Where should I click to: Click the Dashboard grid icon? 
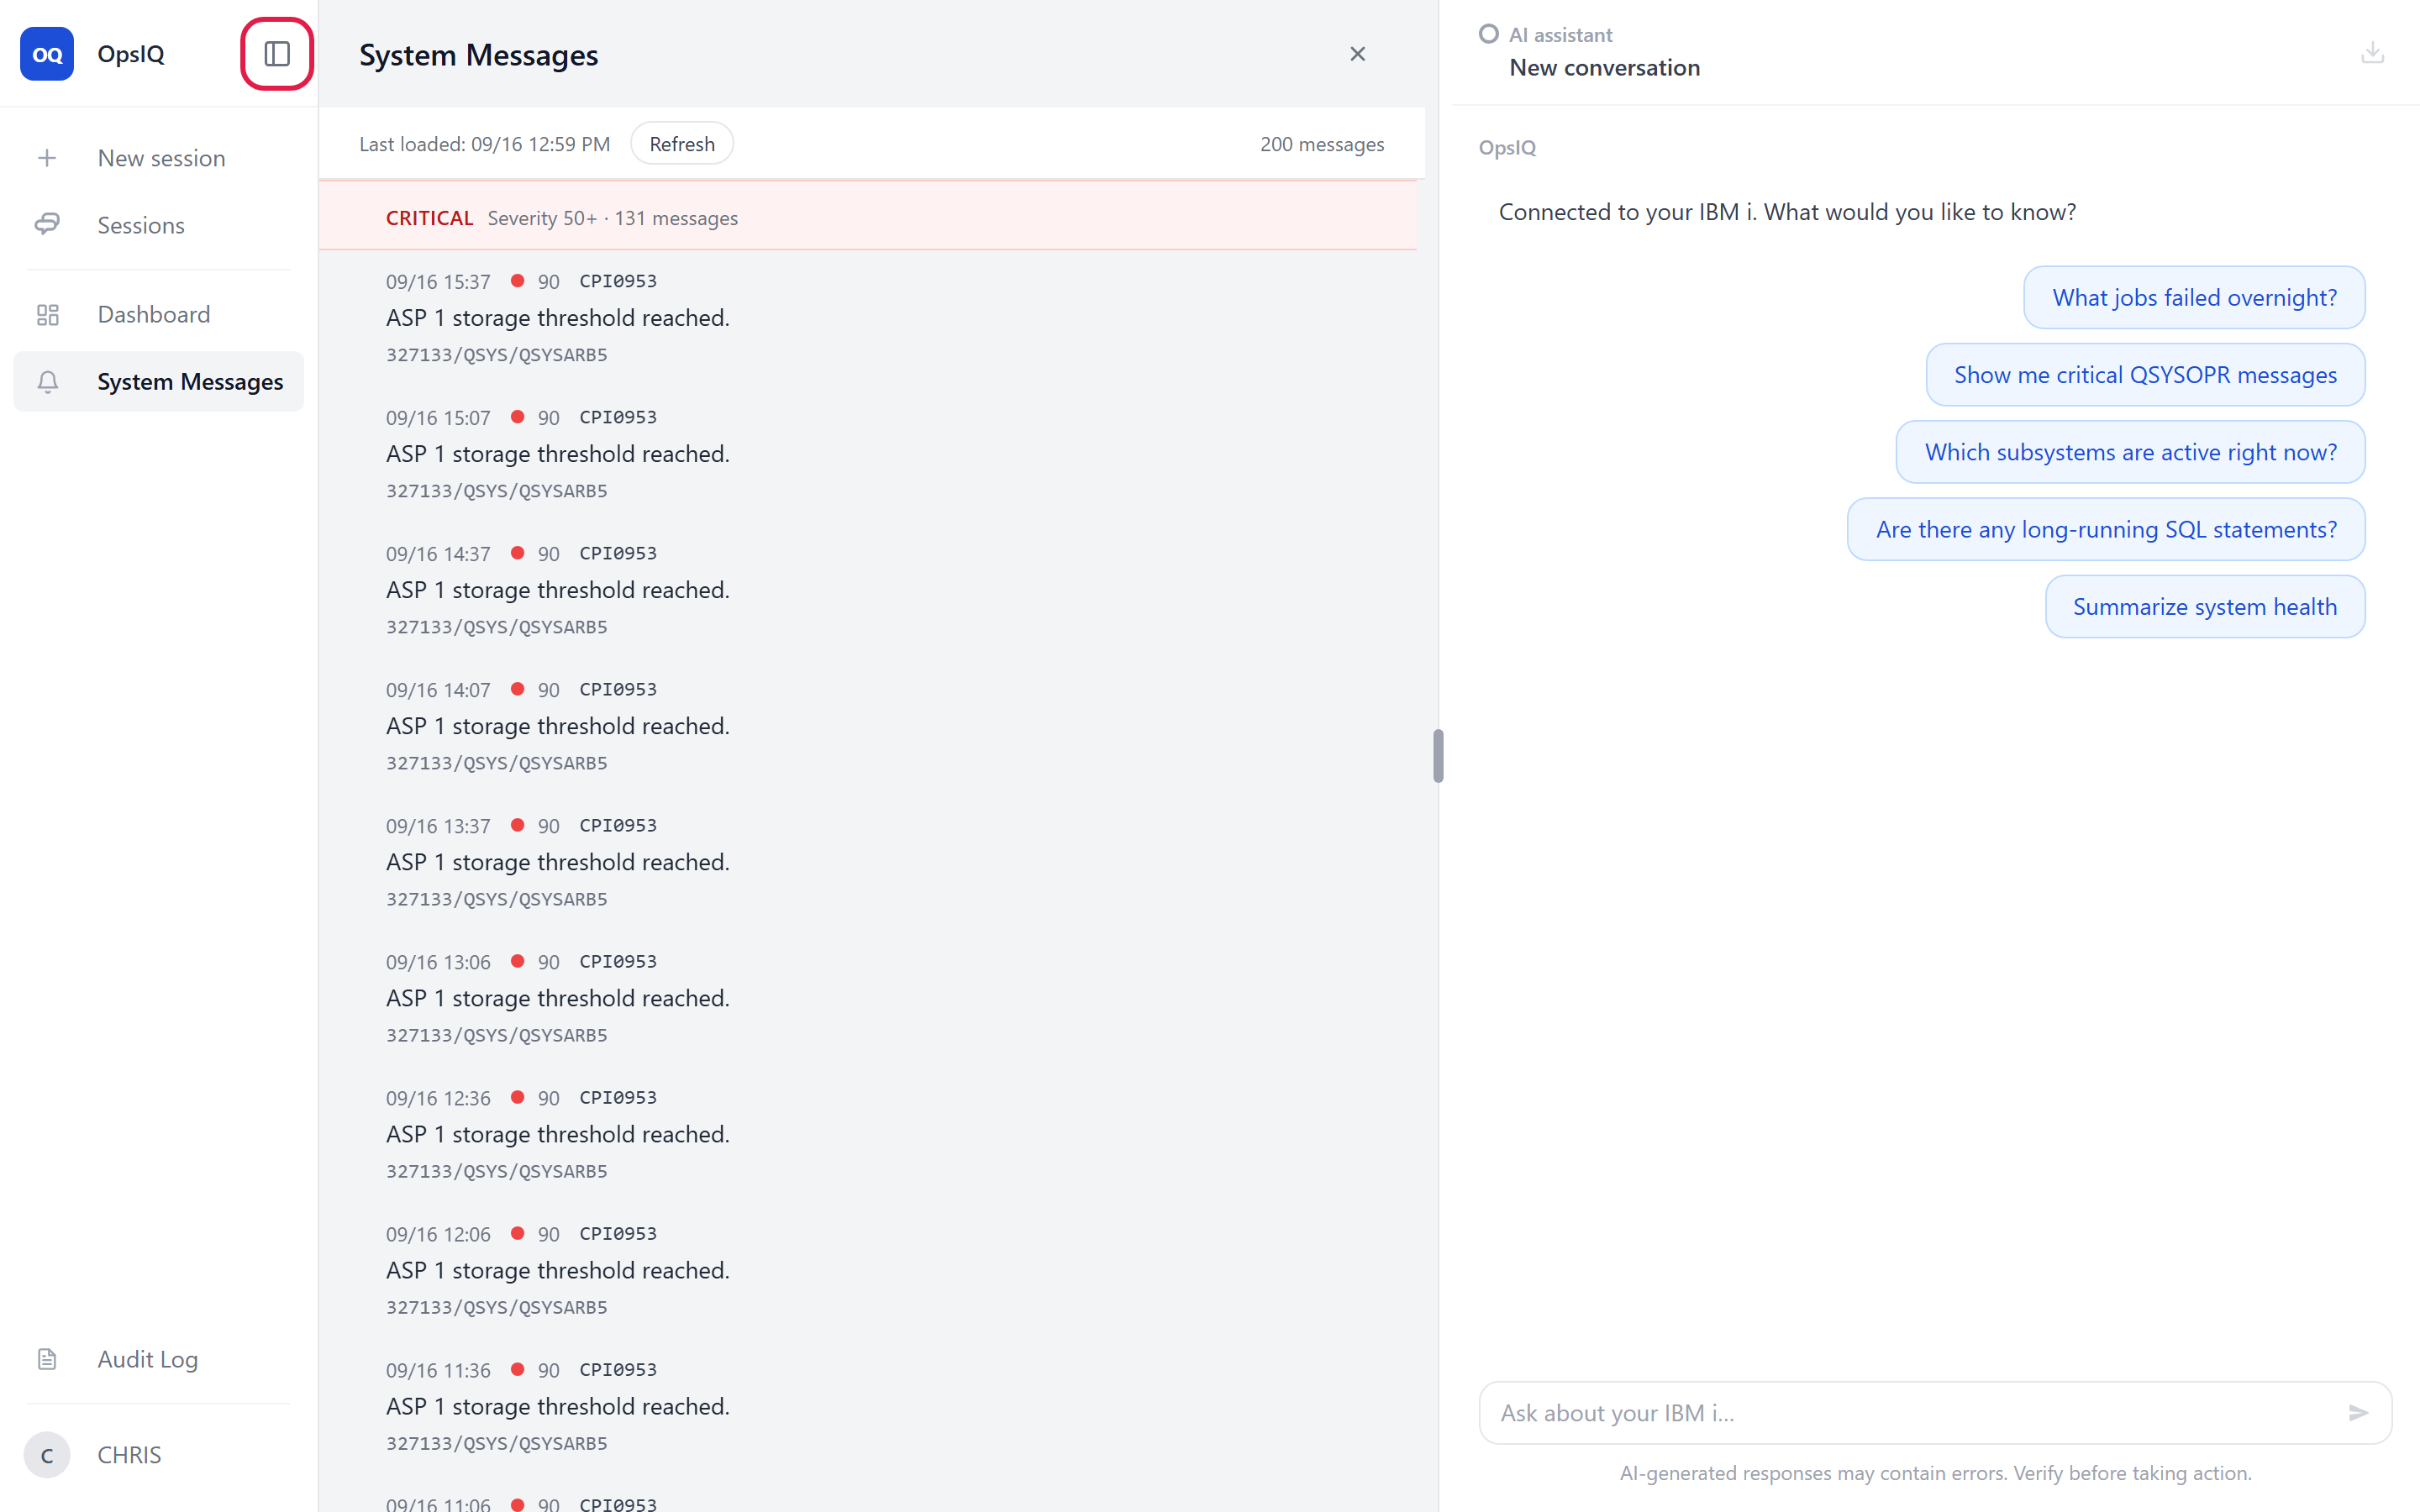[47, 315]
